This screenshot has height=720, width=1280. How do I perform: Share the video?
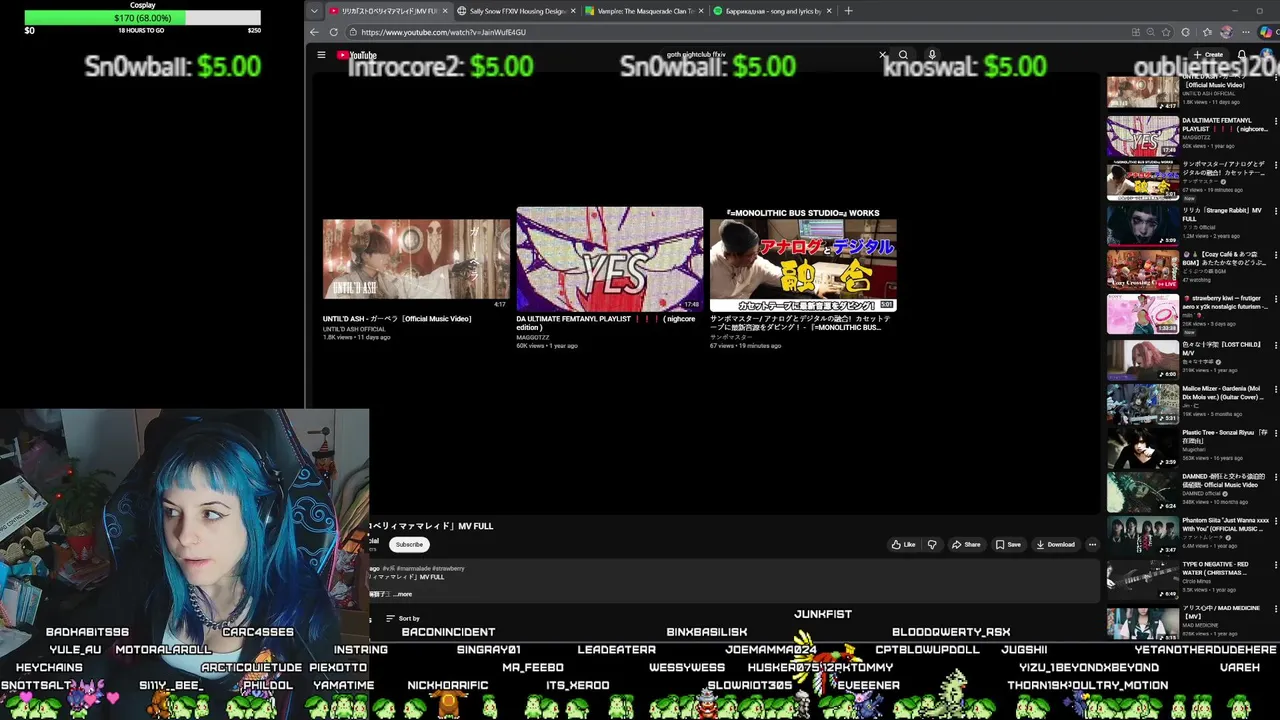pyautogui.click(x=966, y=544)
